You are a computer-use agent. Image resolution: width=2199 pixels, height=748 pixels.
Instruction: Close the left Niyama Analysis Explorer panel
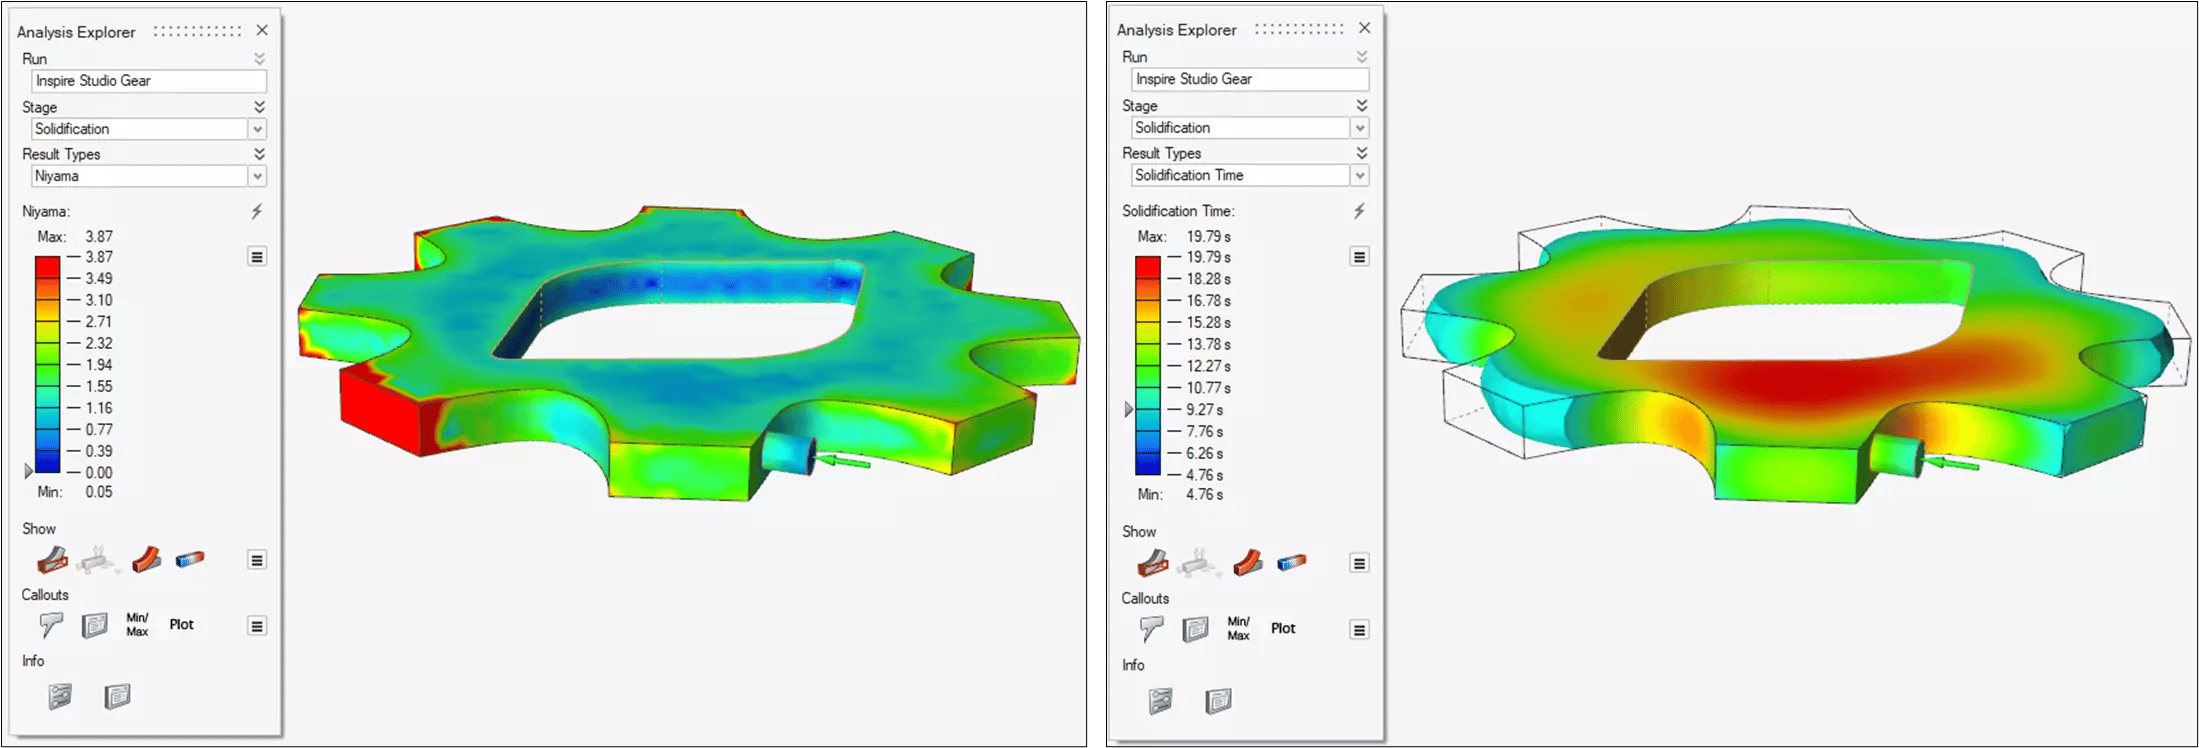tap(262, 30)
